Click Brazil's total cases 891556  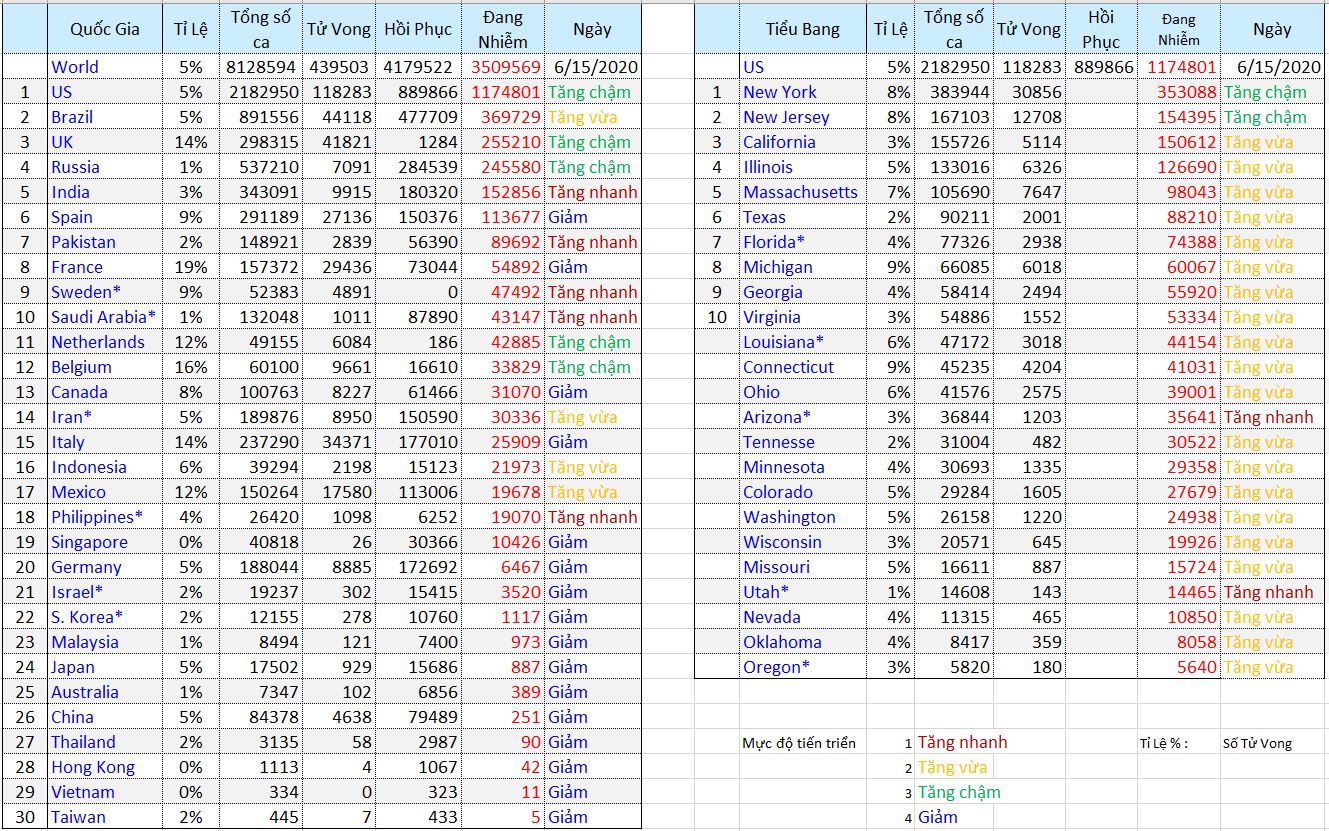[261, 117]
